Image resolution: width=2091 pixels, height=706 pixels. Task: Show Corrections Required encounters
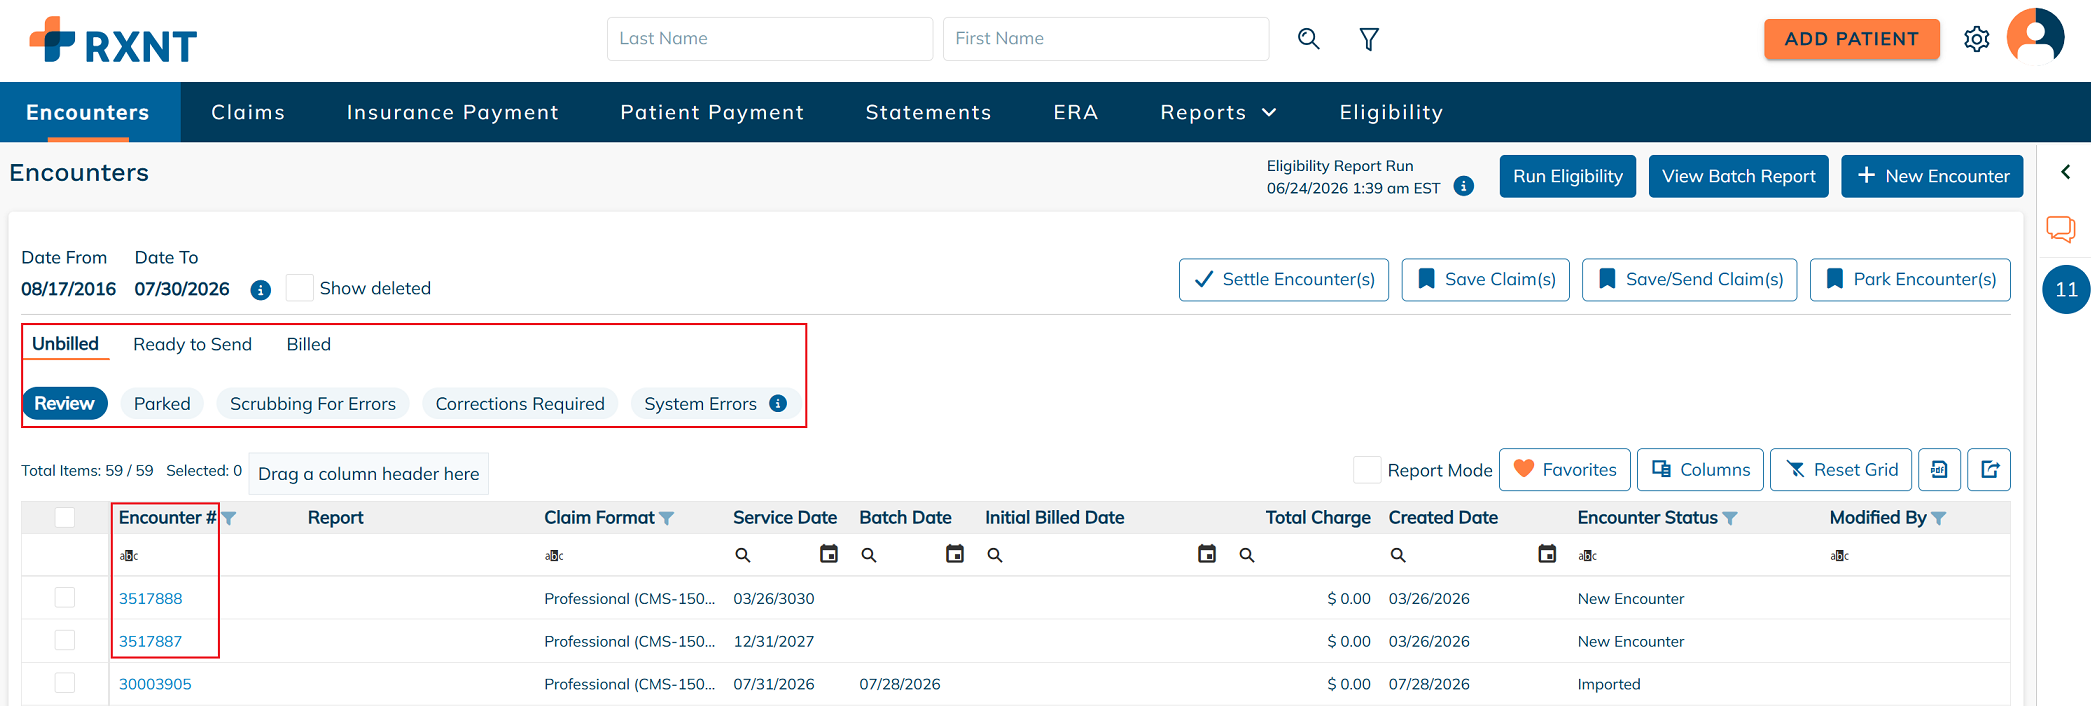pyautogui.click(x=520, y=403)
